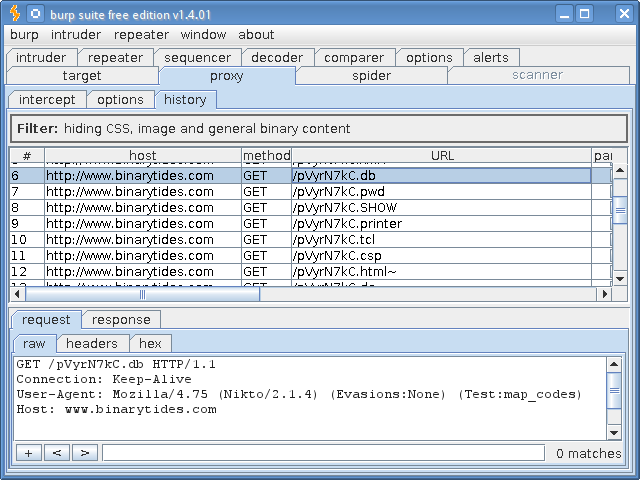The image size is (640, 480).
Task: Click the search text input field
Action: (322, 453)
